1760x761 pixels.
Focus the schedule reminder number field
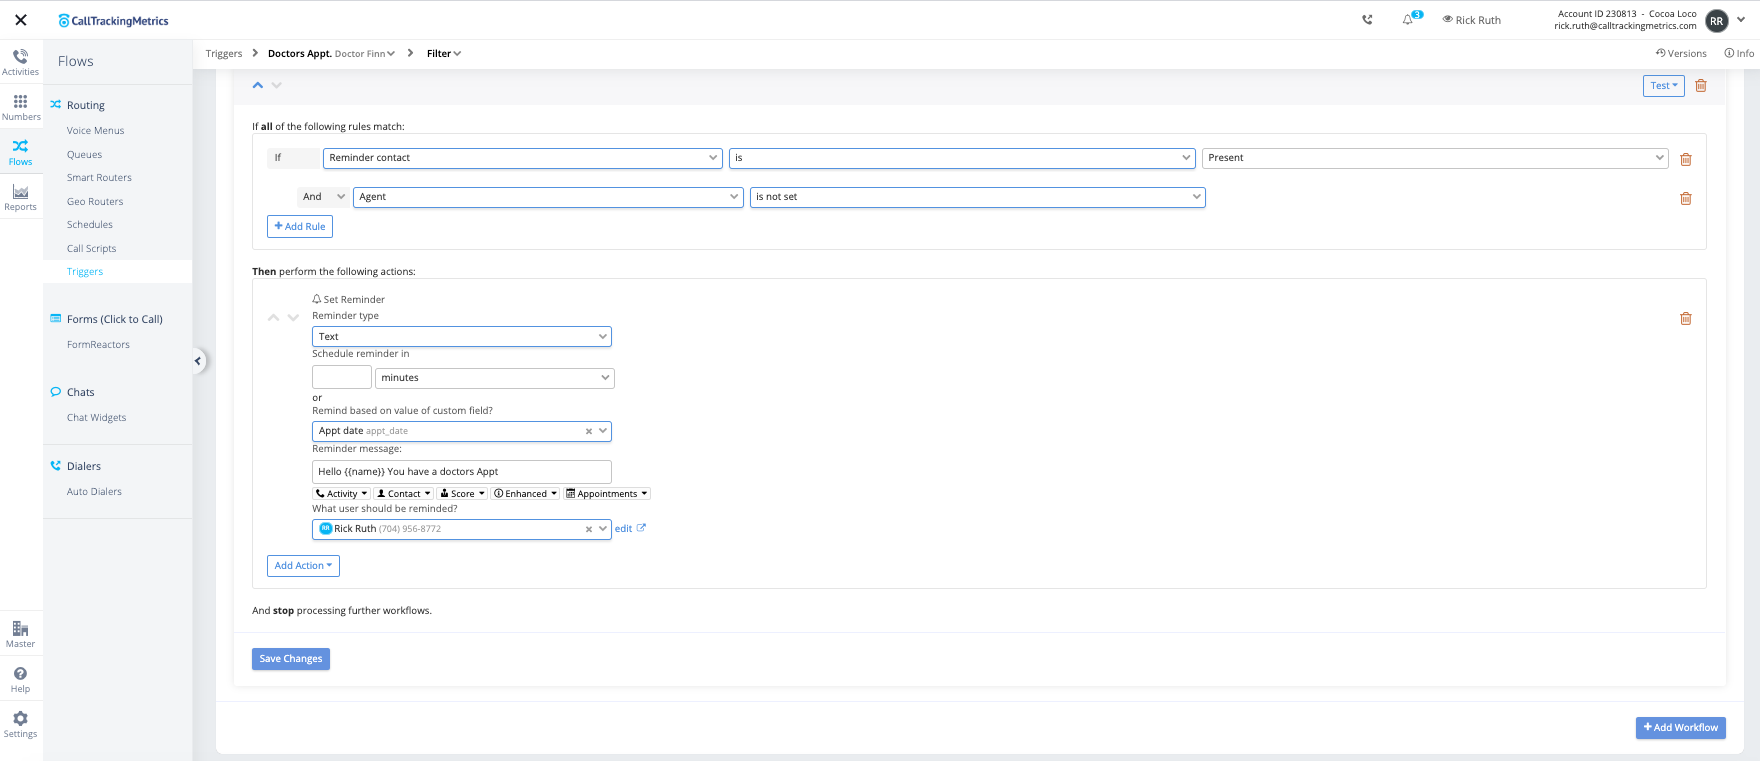(342, 378)
